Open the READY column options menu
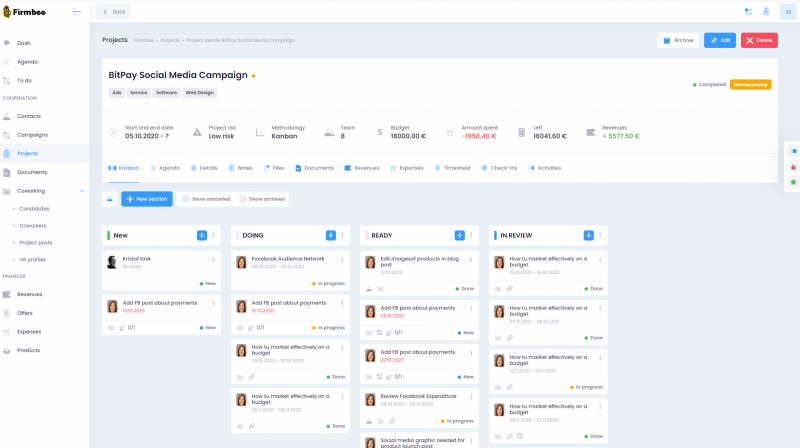The width and height of the screenshot is (800, 448). coord(471,235)
